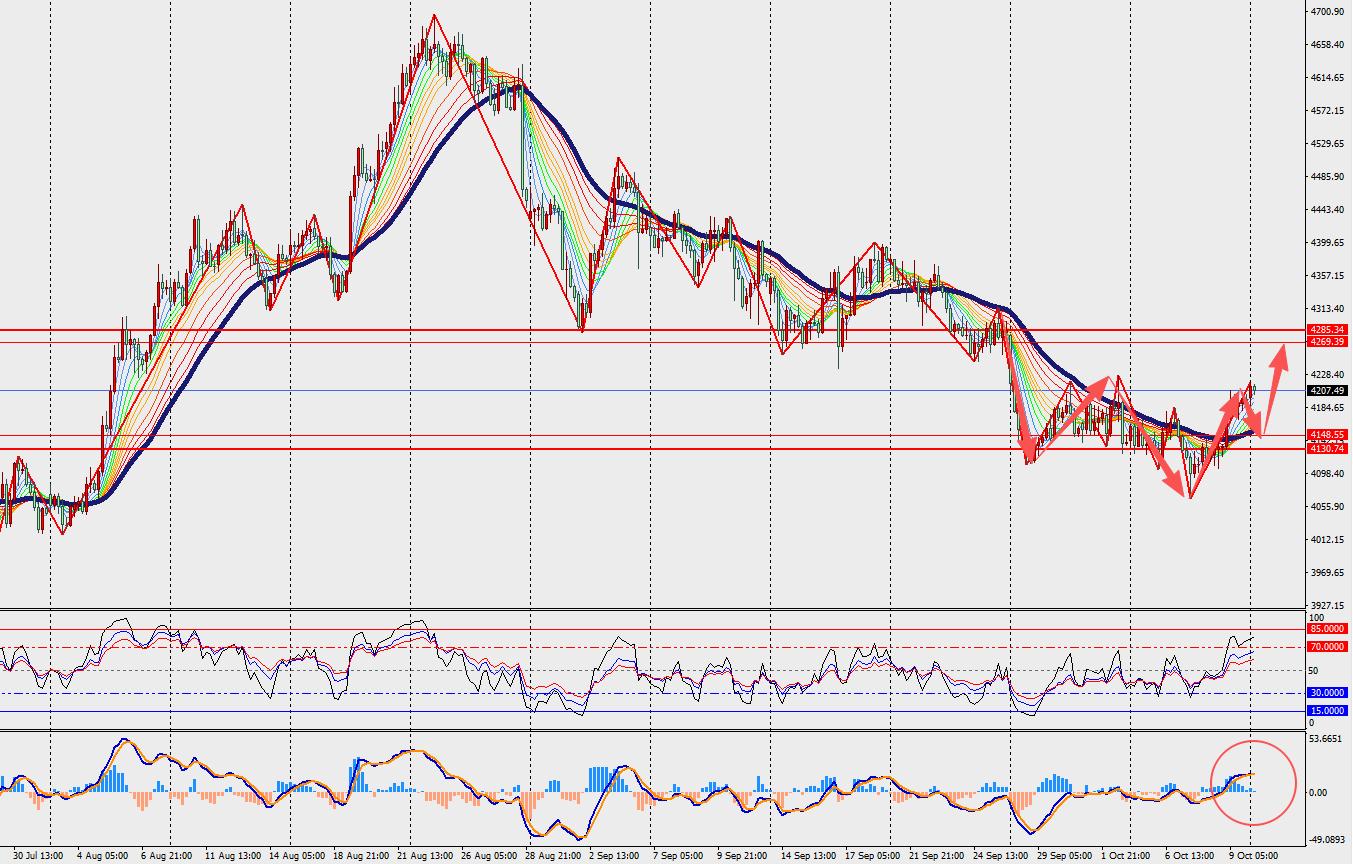Click the 15.0000 oscillator level label
Viewport: 1353px width, 864px height.
(1327, 711)
